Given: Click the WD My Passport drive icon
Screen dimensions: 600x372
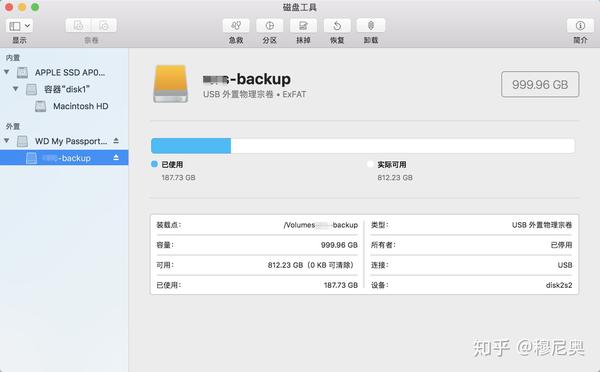Looking at the screenshot, I should click(x=22, y=141).
